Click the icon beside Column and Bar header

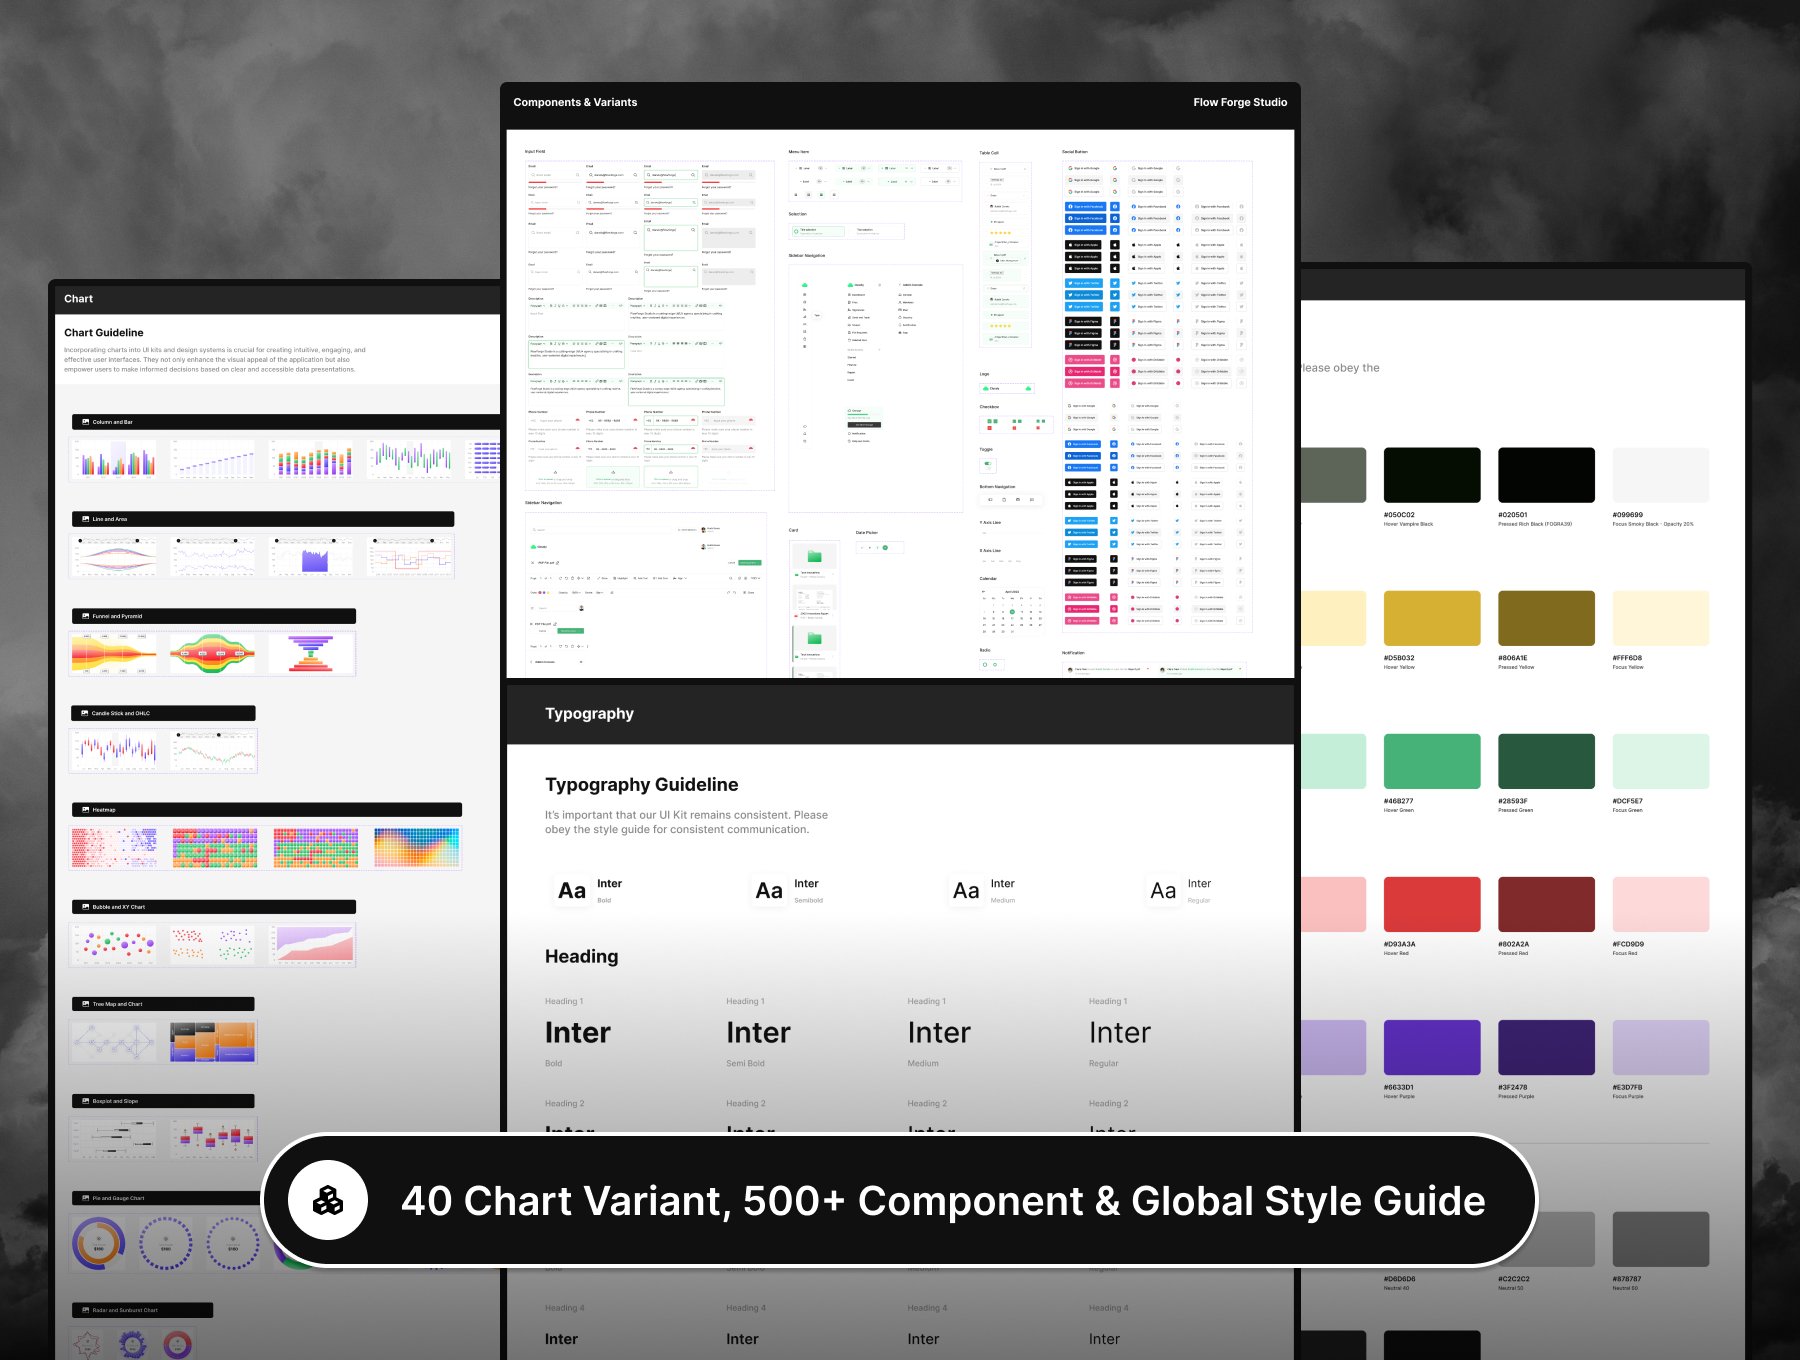point(85,422)
